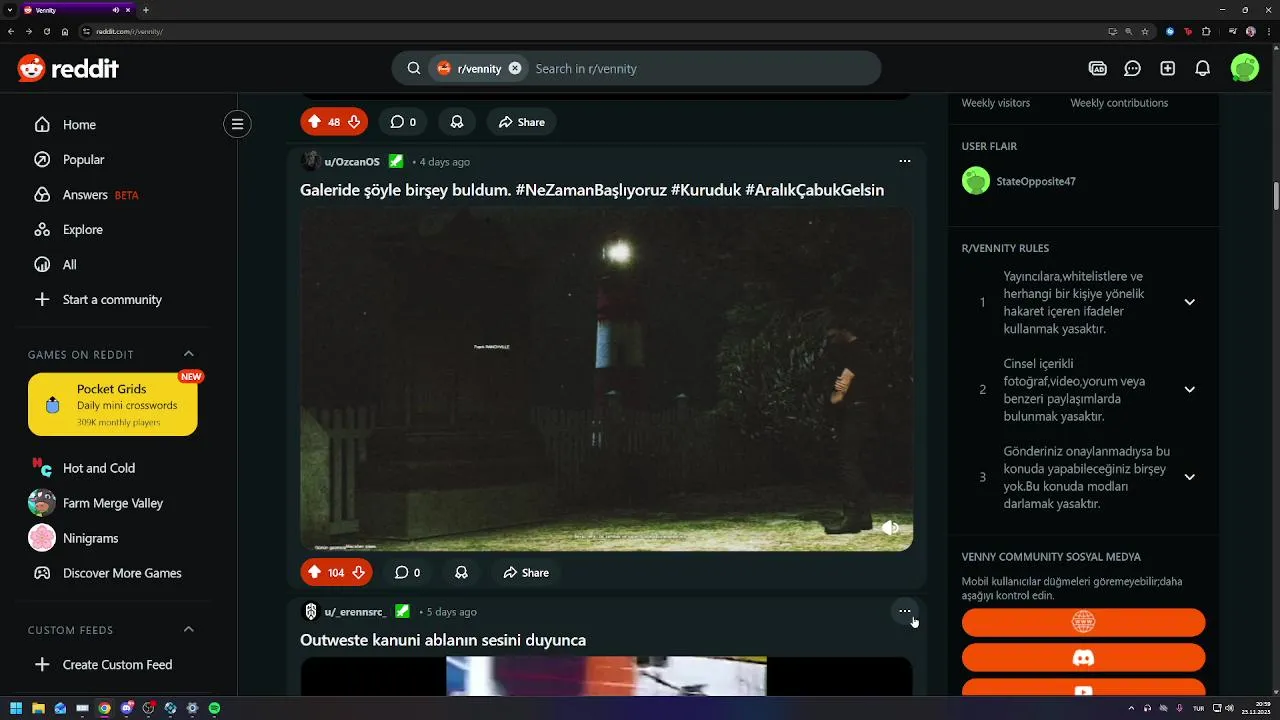Upvote the post with 104 points

coord(314,572)
